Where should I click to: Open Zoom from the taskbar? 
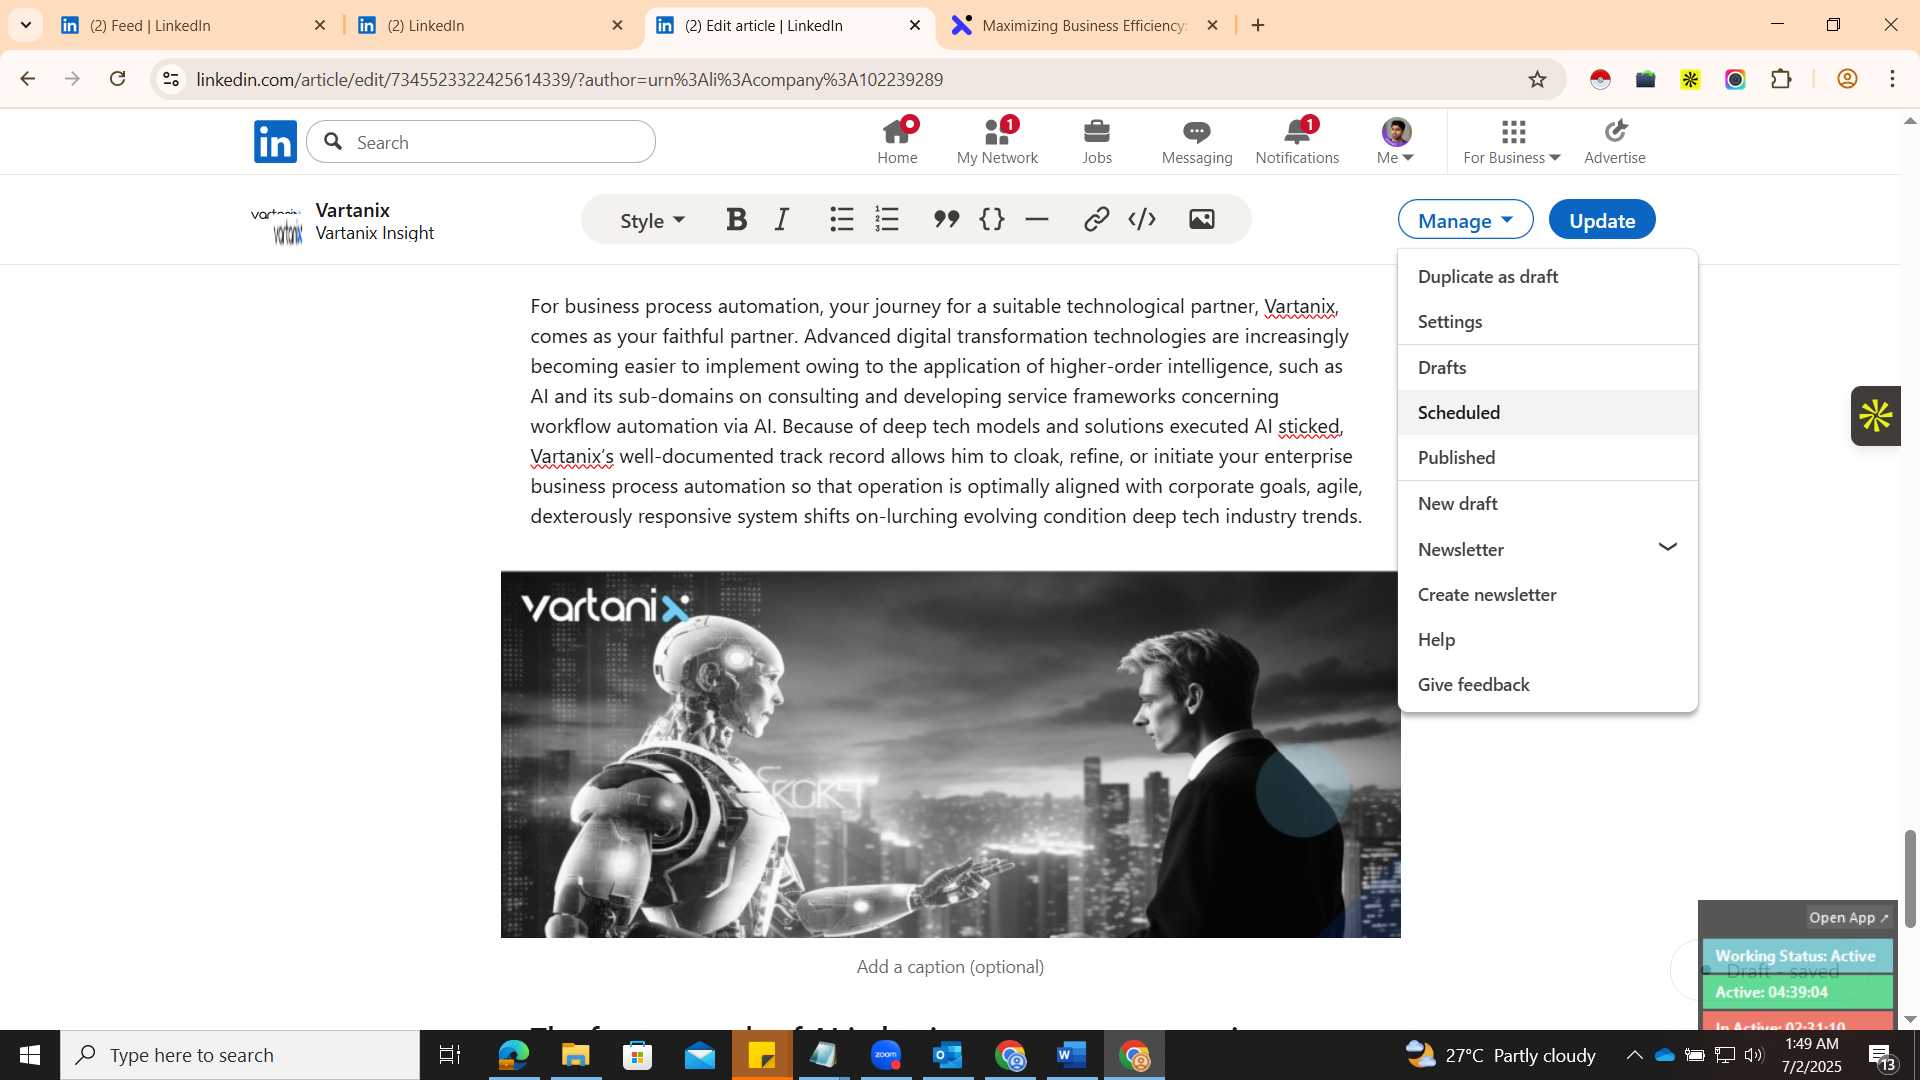[x=885, y=1055]
